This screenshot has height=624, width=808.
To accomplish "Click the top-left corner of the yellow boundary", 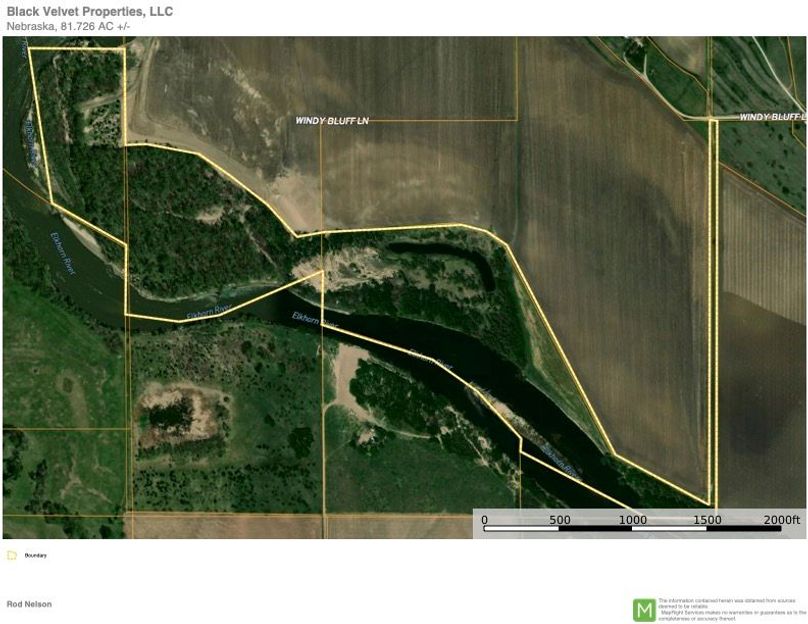I will pos(29,47).
